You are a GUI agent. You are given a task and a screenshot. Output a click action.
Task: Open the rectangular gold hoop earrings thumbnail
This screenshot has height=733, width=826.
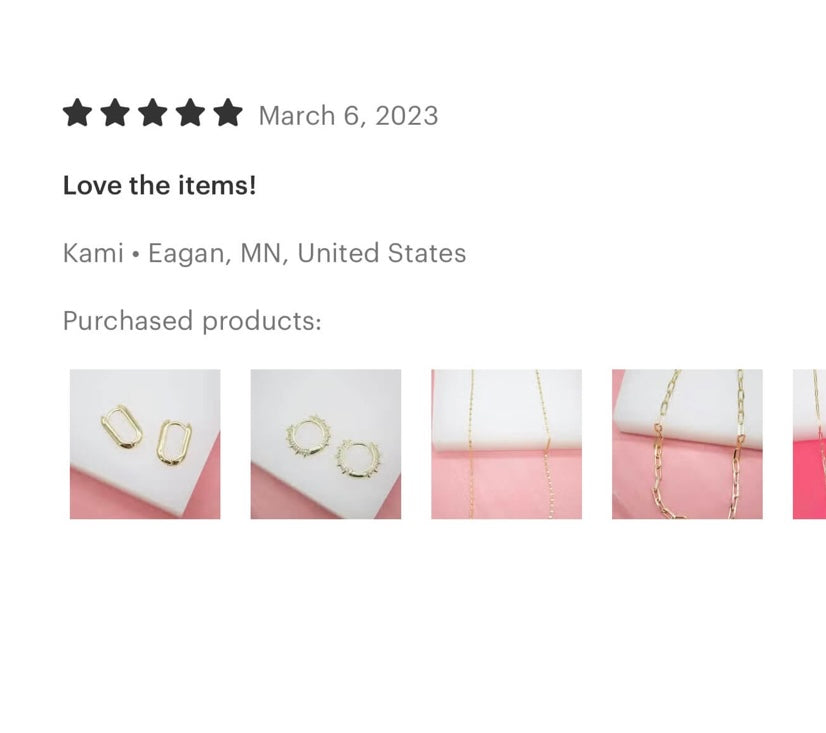(145, 444)
